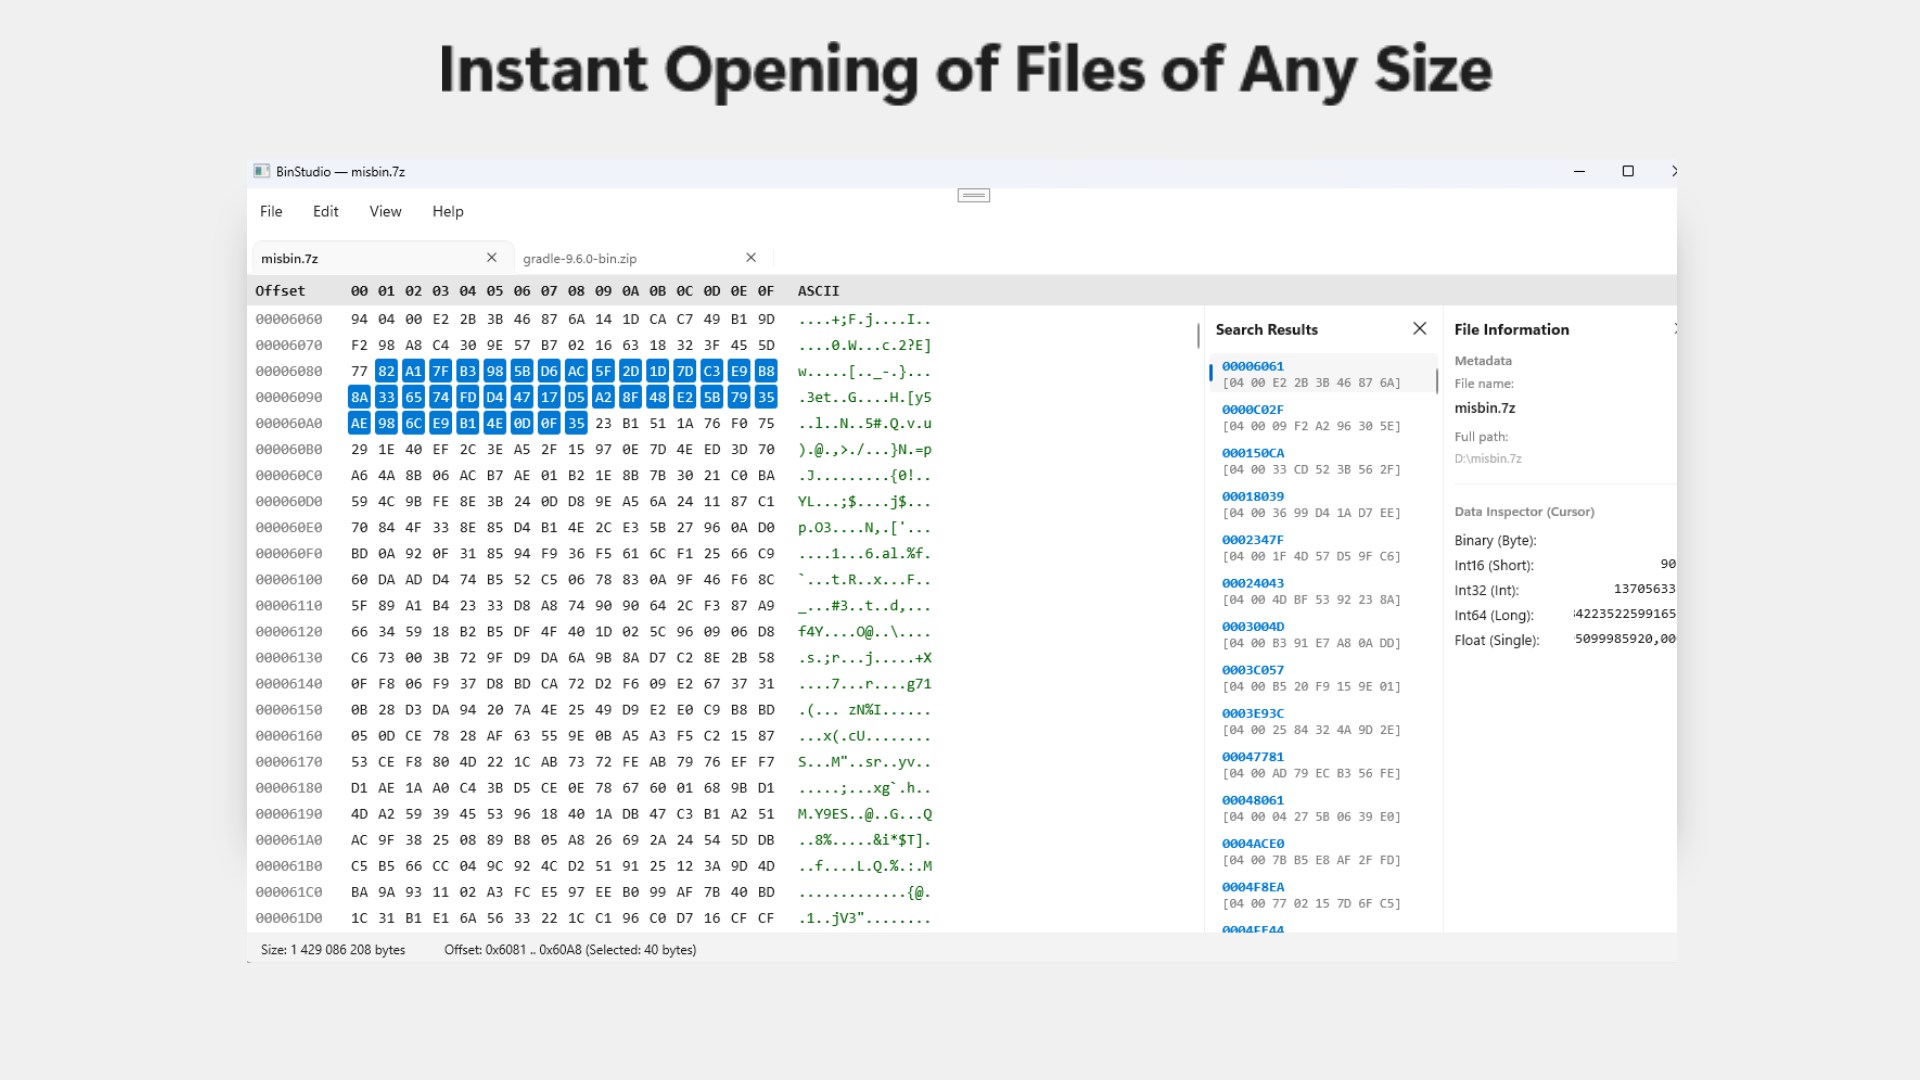Jump to search result 000150CA
Screen dimensions: 1920x1080
pyautogui.click(x=1323, y=461)
